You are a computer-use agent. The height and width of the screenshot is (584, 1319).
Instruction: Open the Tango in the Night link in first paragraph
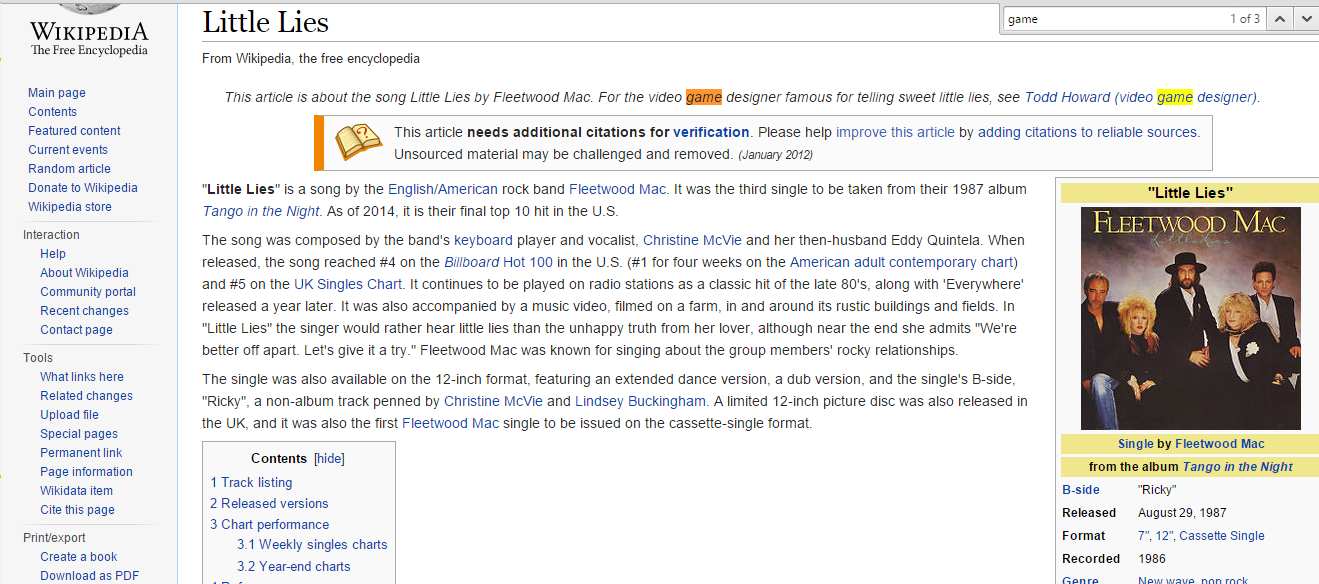point(261,211)
